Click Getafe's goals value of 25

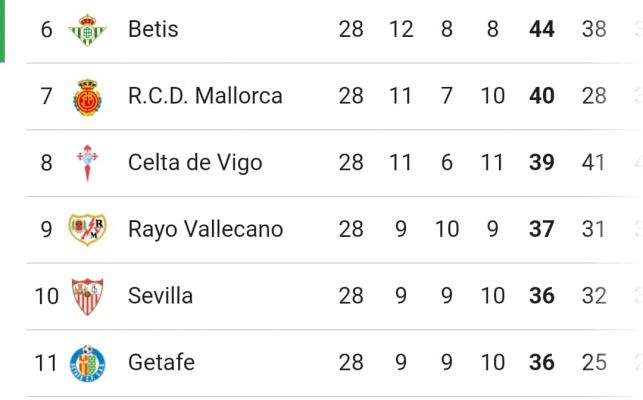tap(594, 362)
